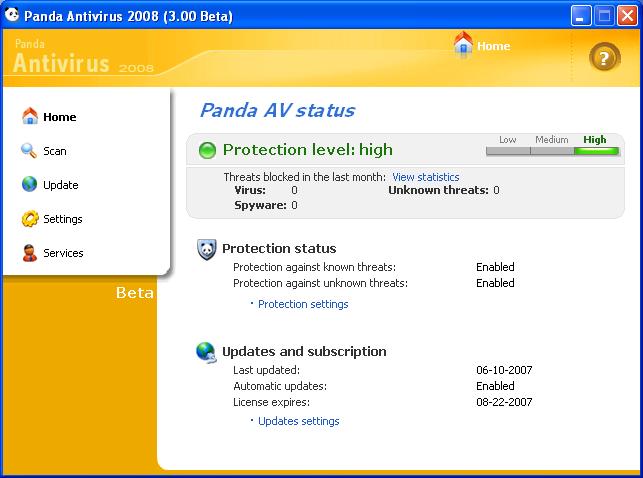Open the View statistics link
This screenshot has width=643, height=478.
pyautogui.click(x=426, y=177)
